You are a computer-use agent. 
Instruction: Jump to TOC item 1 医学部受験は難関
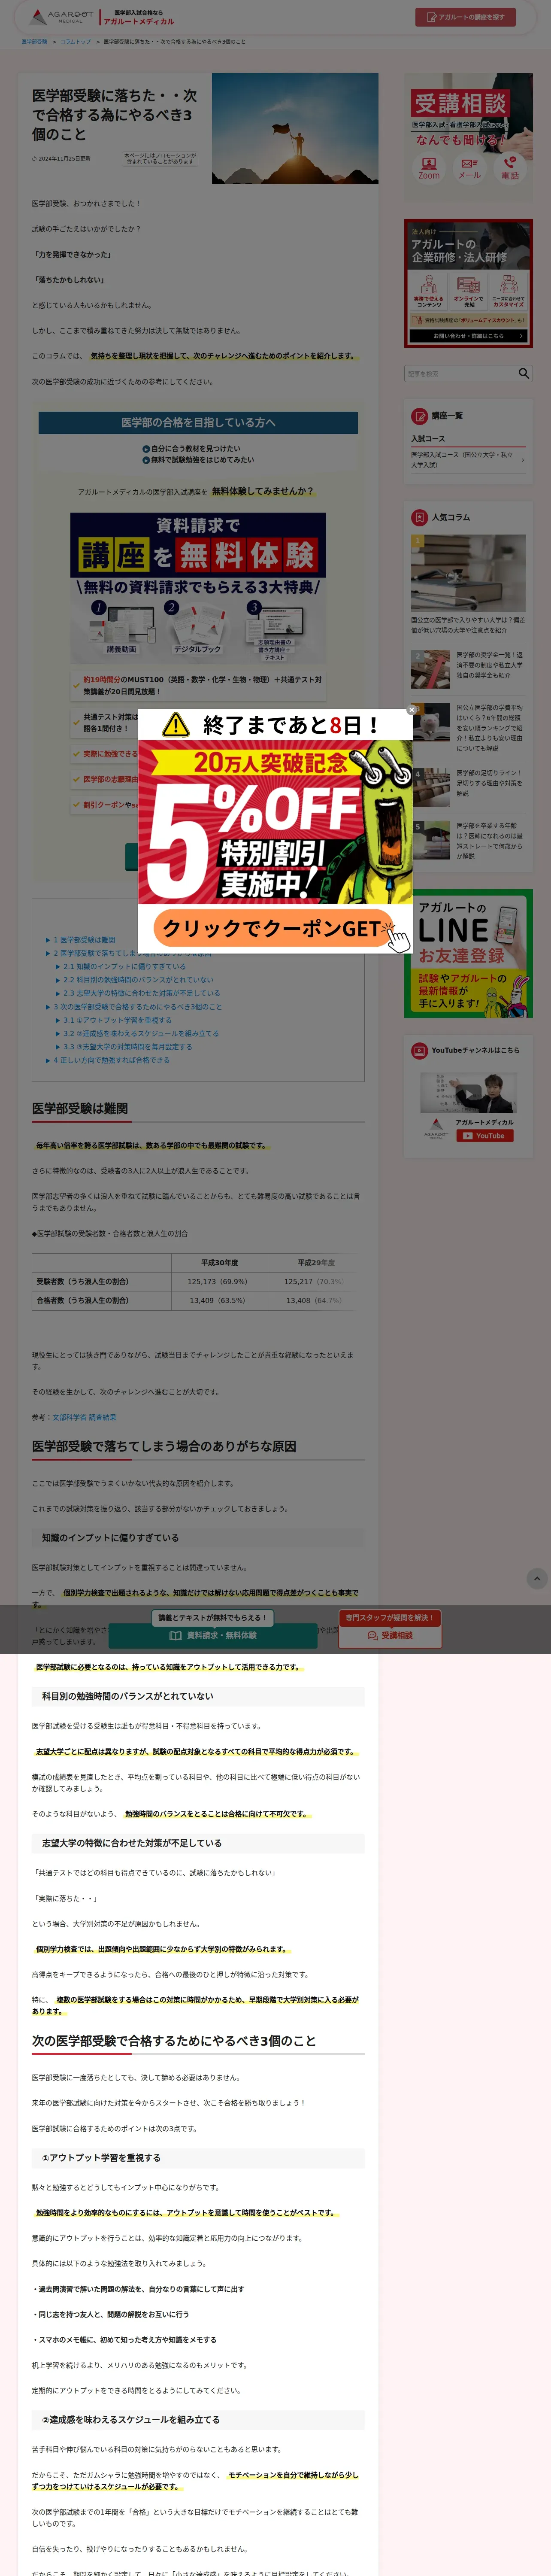click(84, 940)
